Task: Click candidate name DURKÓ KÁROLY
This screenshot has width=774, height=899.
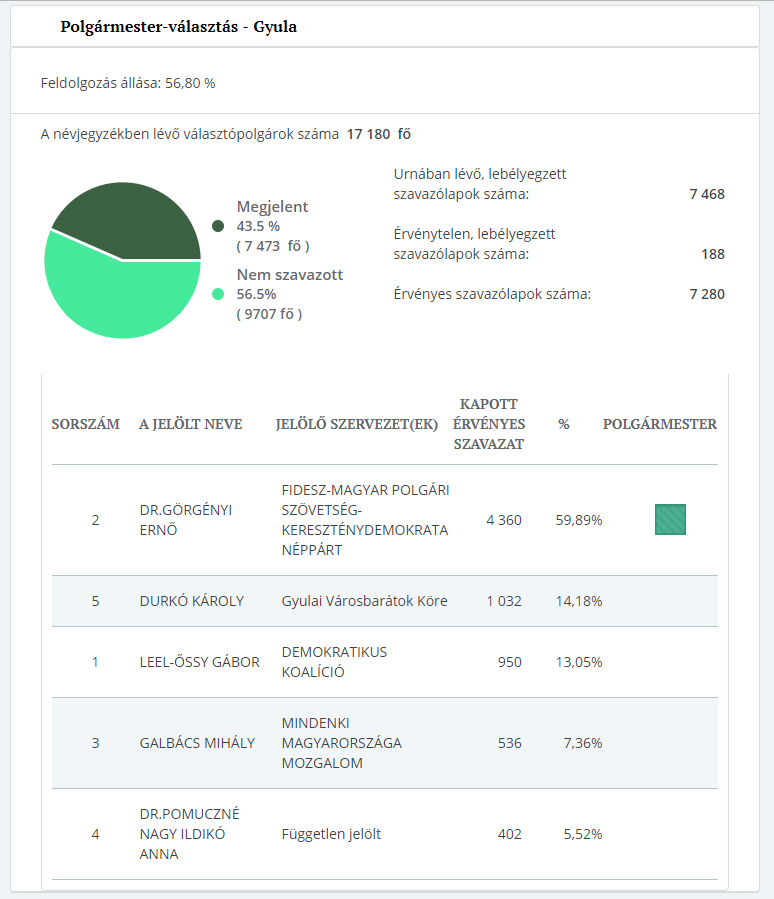Action: (x=192, y=601)
